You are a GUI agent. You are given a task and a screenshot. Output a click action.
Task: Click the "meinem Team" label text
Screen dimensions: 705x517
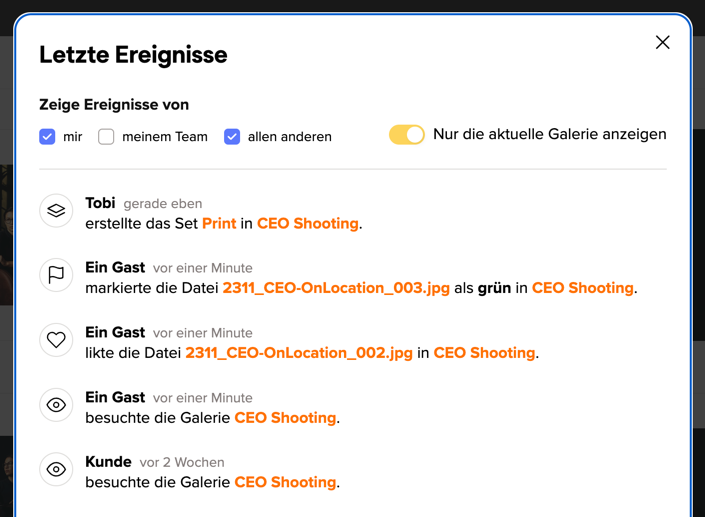click(x=165, y=137)
